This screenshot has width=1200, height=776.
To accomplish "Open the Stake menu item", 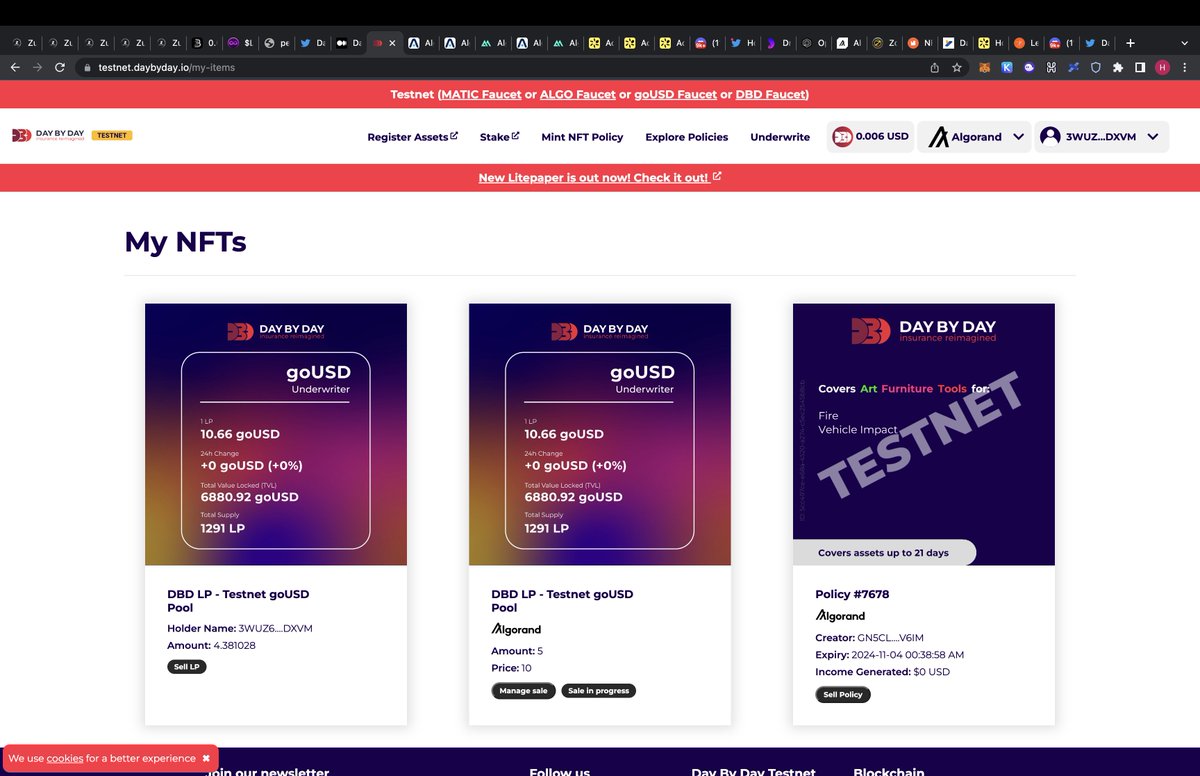I will [x=499, y=137].
